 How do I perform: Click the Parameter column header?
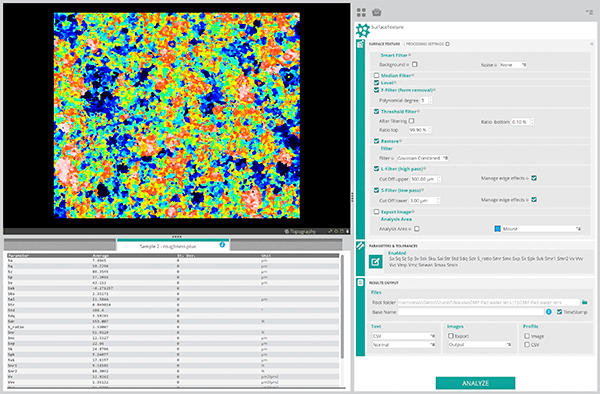[x=18, y=255]
